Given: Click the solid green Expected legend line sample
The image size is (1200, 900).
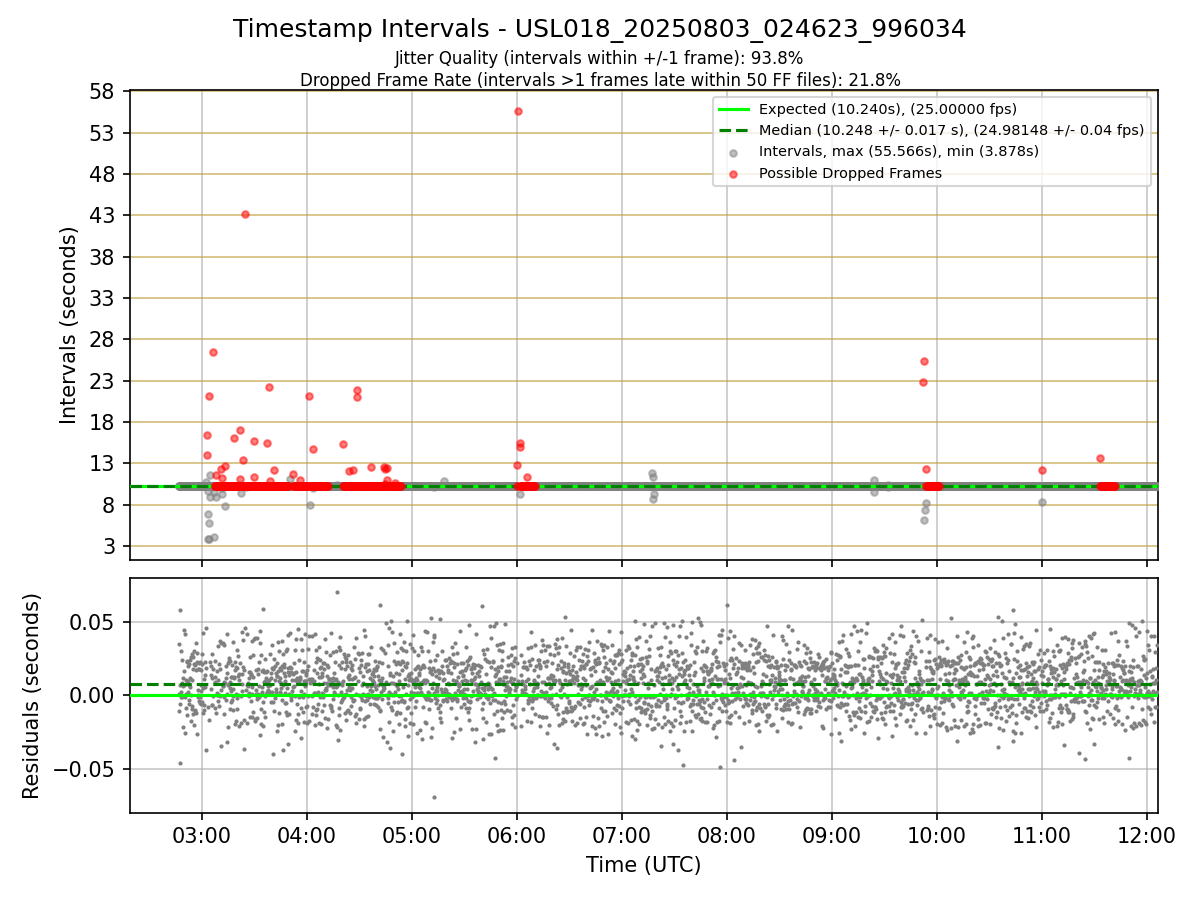Looking at the screenshot, I should 734,109.
